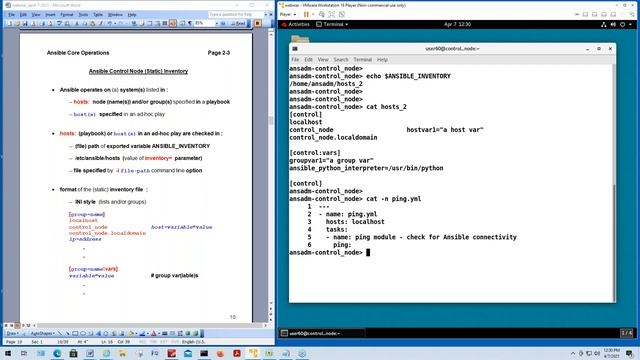640x360 pixels.
Task: Click the Font Color icon in drawing toolbar
Action: (153, 333)
